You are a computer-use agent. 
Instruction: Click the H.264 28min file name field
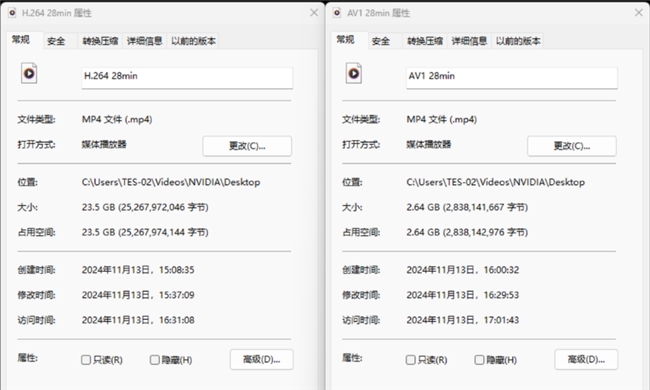point(187,78)
